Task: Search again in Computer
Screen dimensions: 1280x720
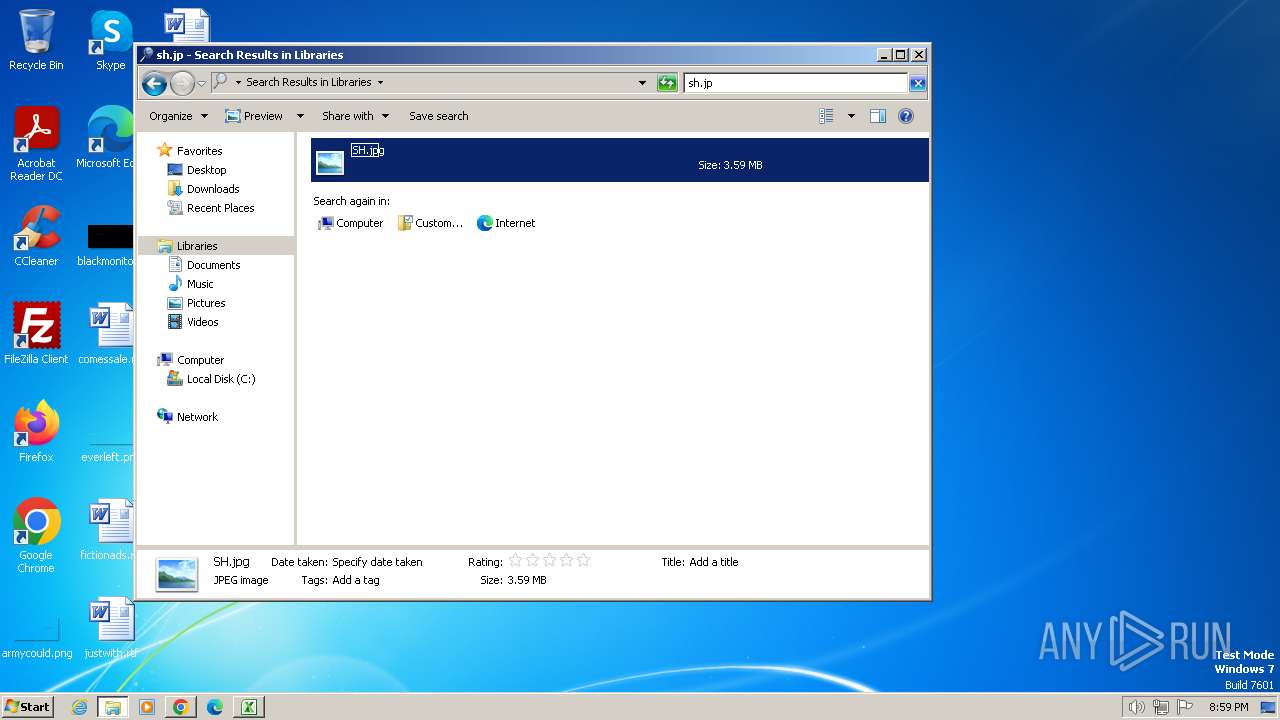Action: (x=350, y=223)
